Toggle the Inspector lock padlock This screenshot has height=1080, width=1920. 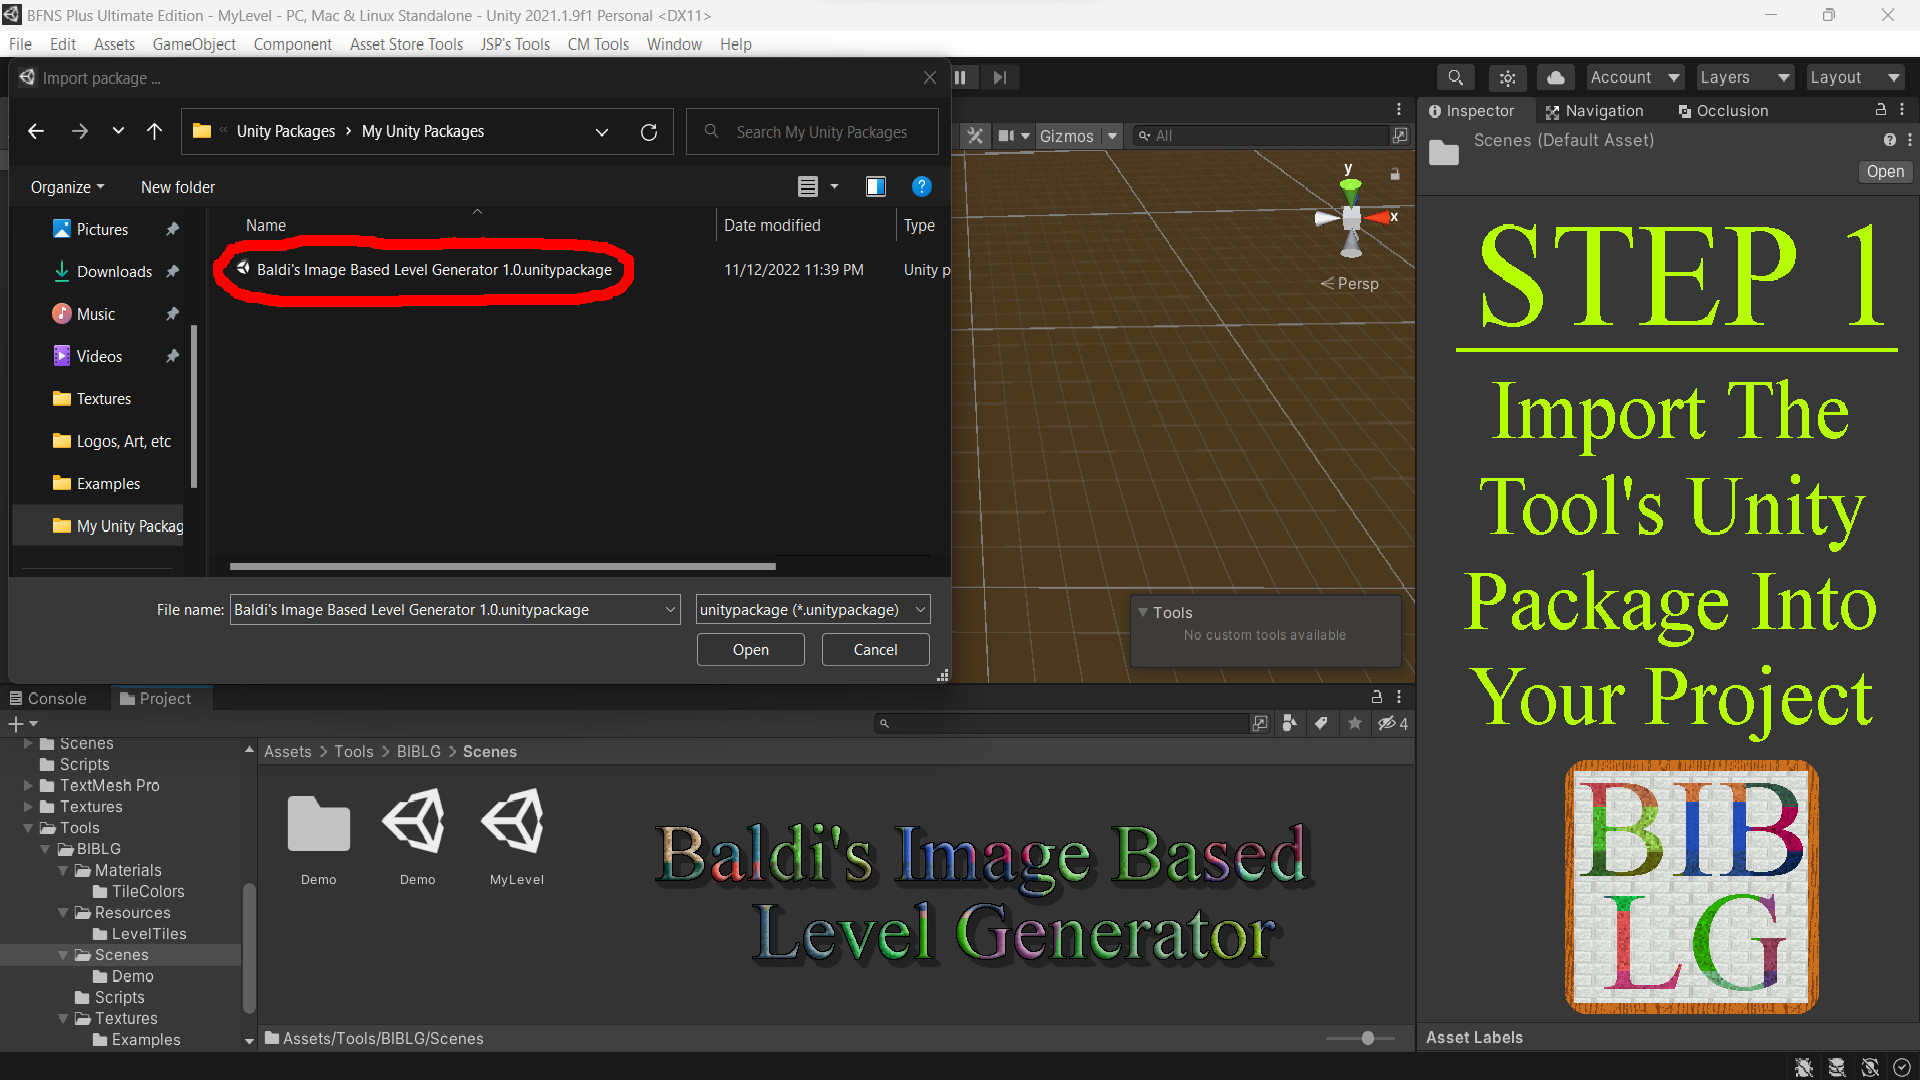click(1881, 110)
